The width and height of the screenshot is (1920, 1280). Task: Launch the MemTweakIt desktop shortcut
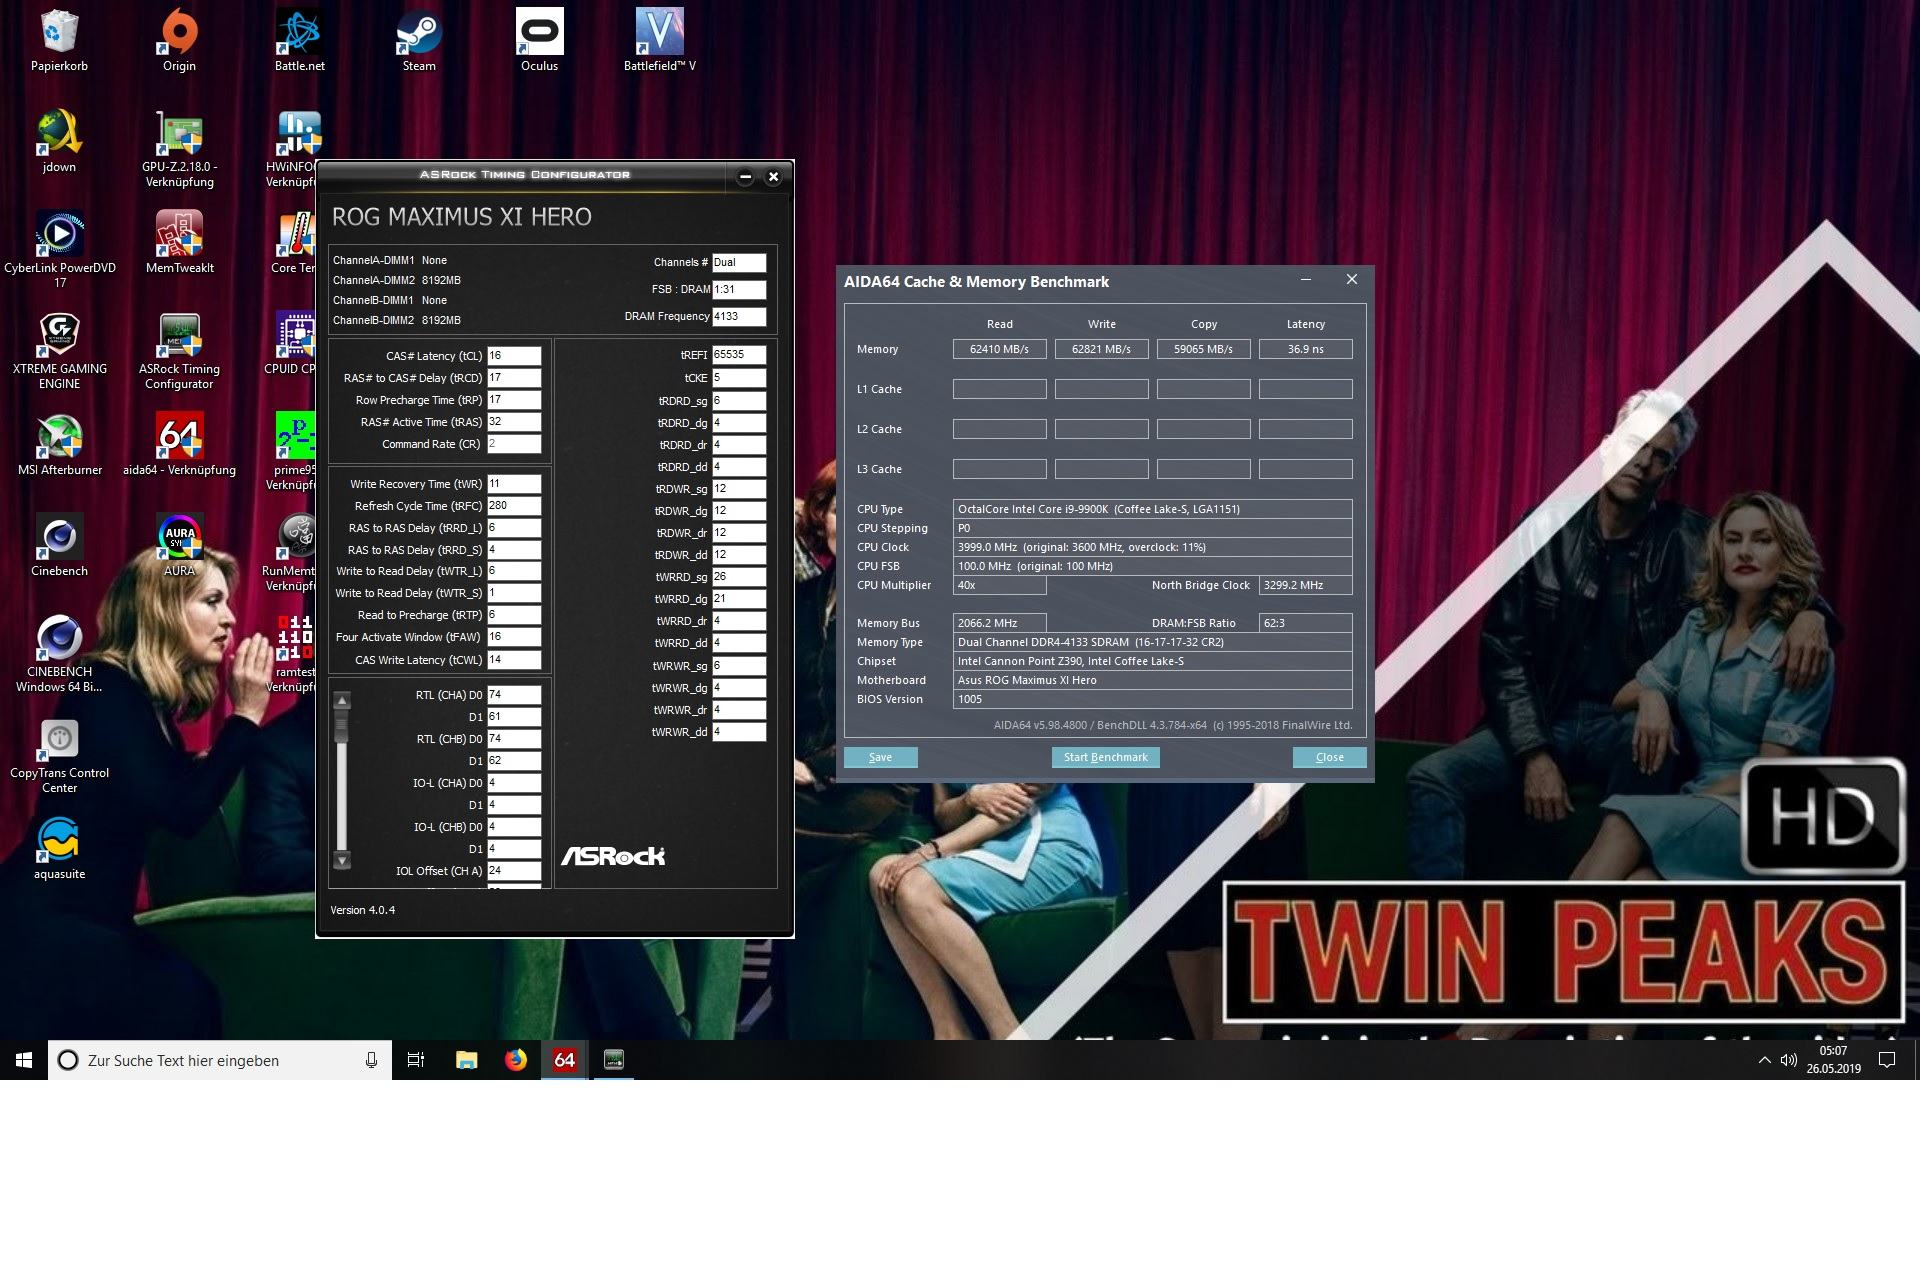pos(180,242)
